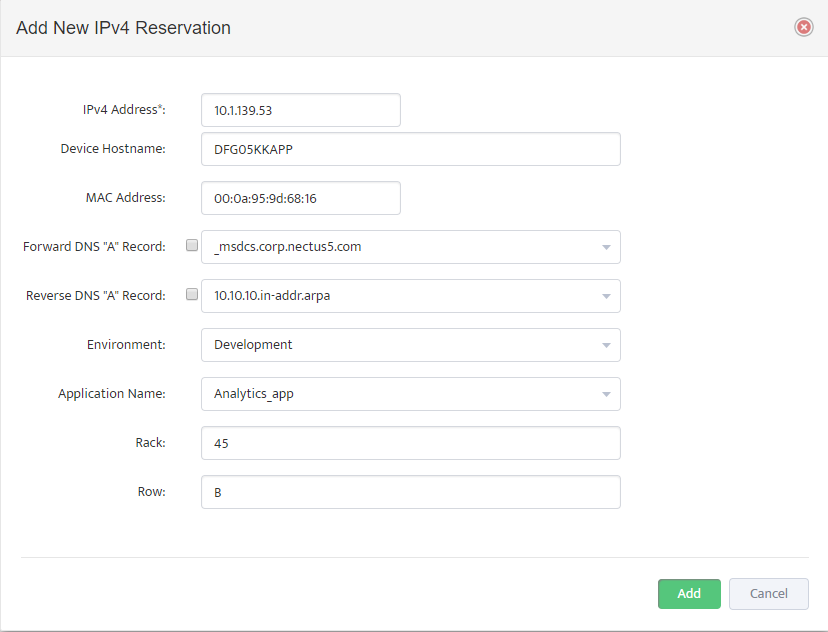Screen dimensions: 828x632
Task: Enable the Reverse DNS "A" Record checkbox
Action: 192,294
